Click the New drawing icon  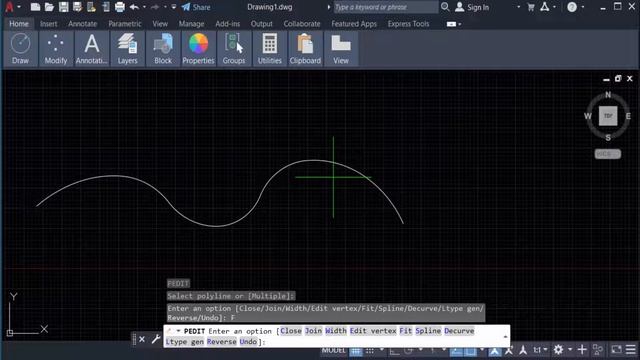pos(36,7)
